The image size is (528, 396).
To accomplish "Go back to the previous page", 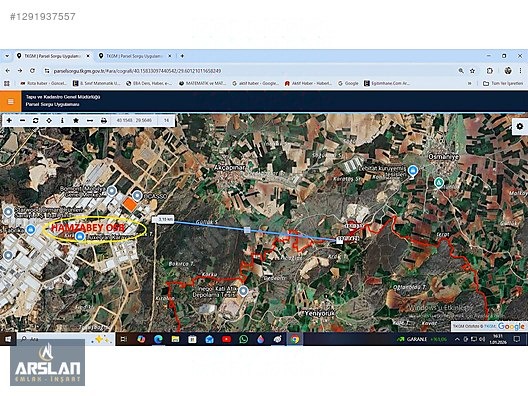I will (8, 71).
